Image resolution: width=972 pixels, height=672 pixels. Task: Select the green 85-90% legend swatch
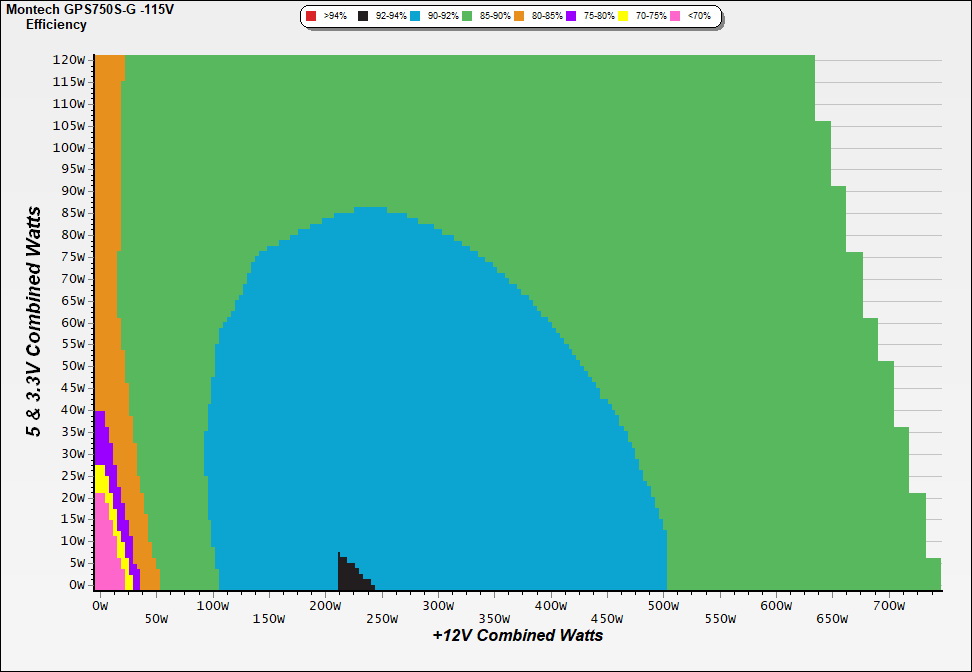pos(466,17)
